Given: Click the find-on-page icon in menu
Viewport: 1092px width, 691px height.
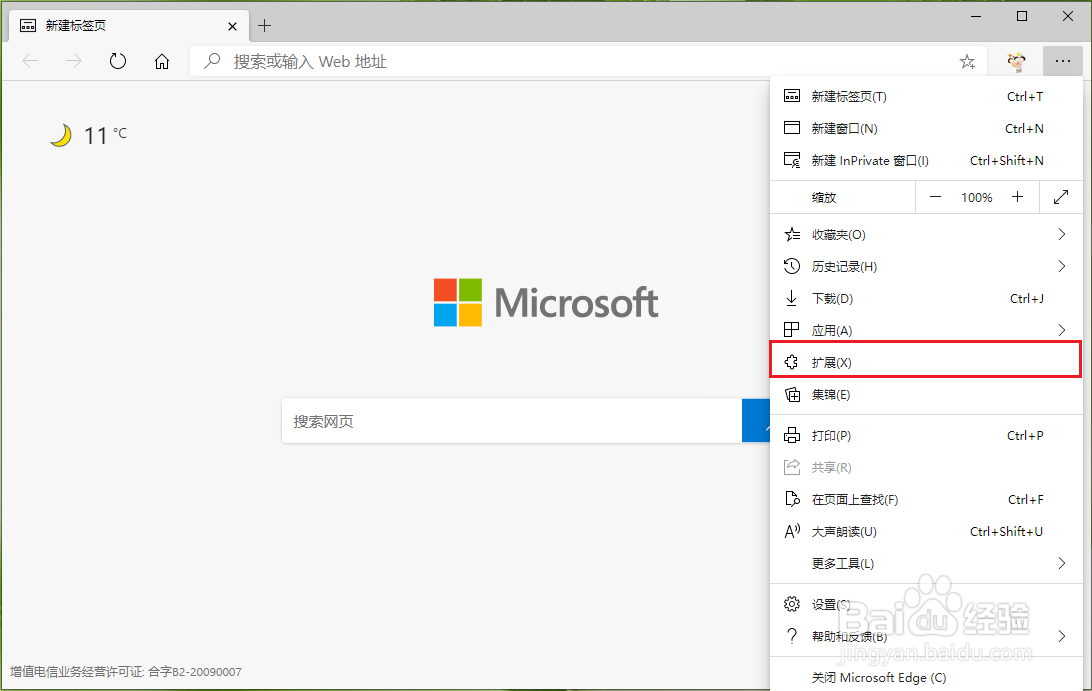Looking at the screenshot, I should coord(793,499).
